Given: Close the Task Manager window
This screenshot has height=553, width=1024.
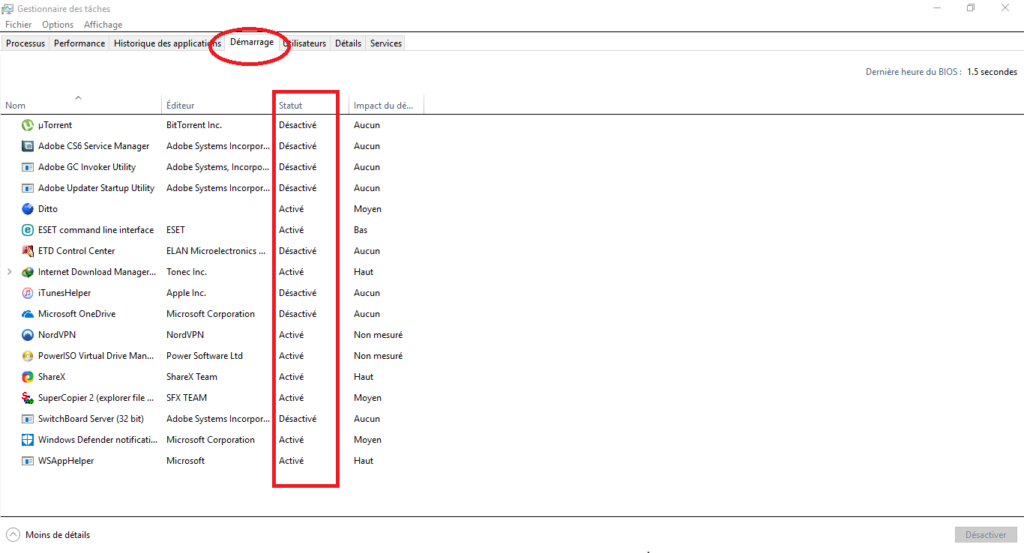Looking at the screenshot, I should click(x=1005, y=8).
